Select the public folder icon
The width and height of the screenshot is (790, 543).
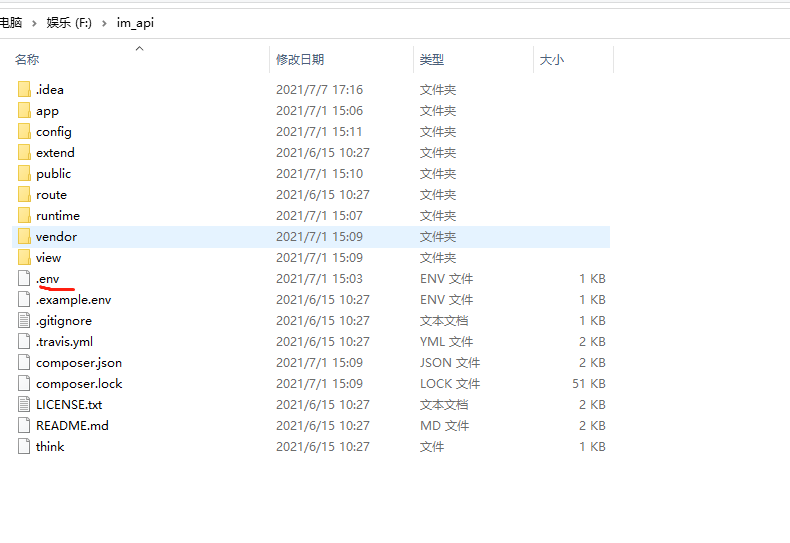(24, 174)
